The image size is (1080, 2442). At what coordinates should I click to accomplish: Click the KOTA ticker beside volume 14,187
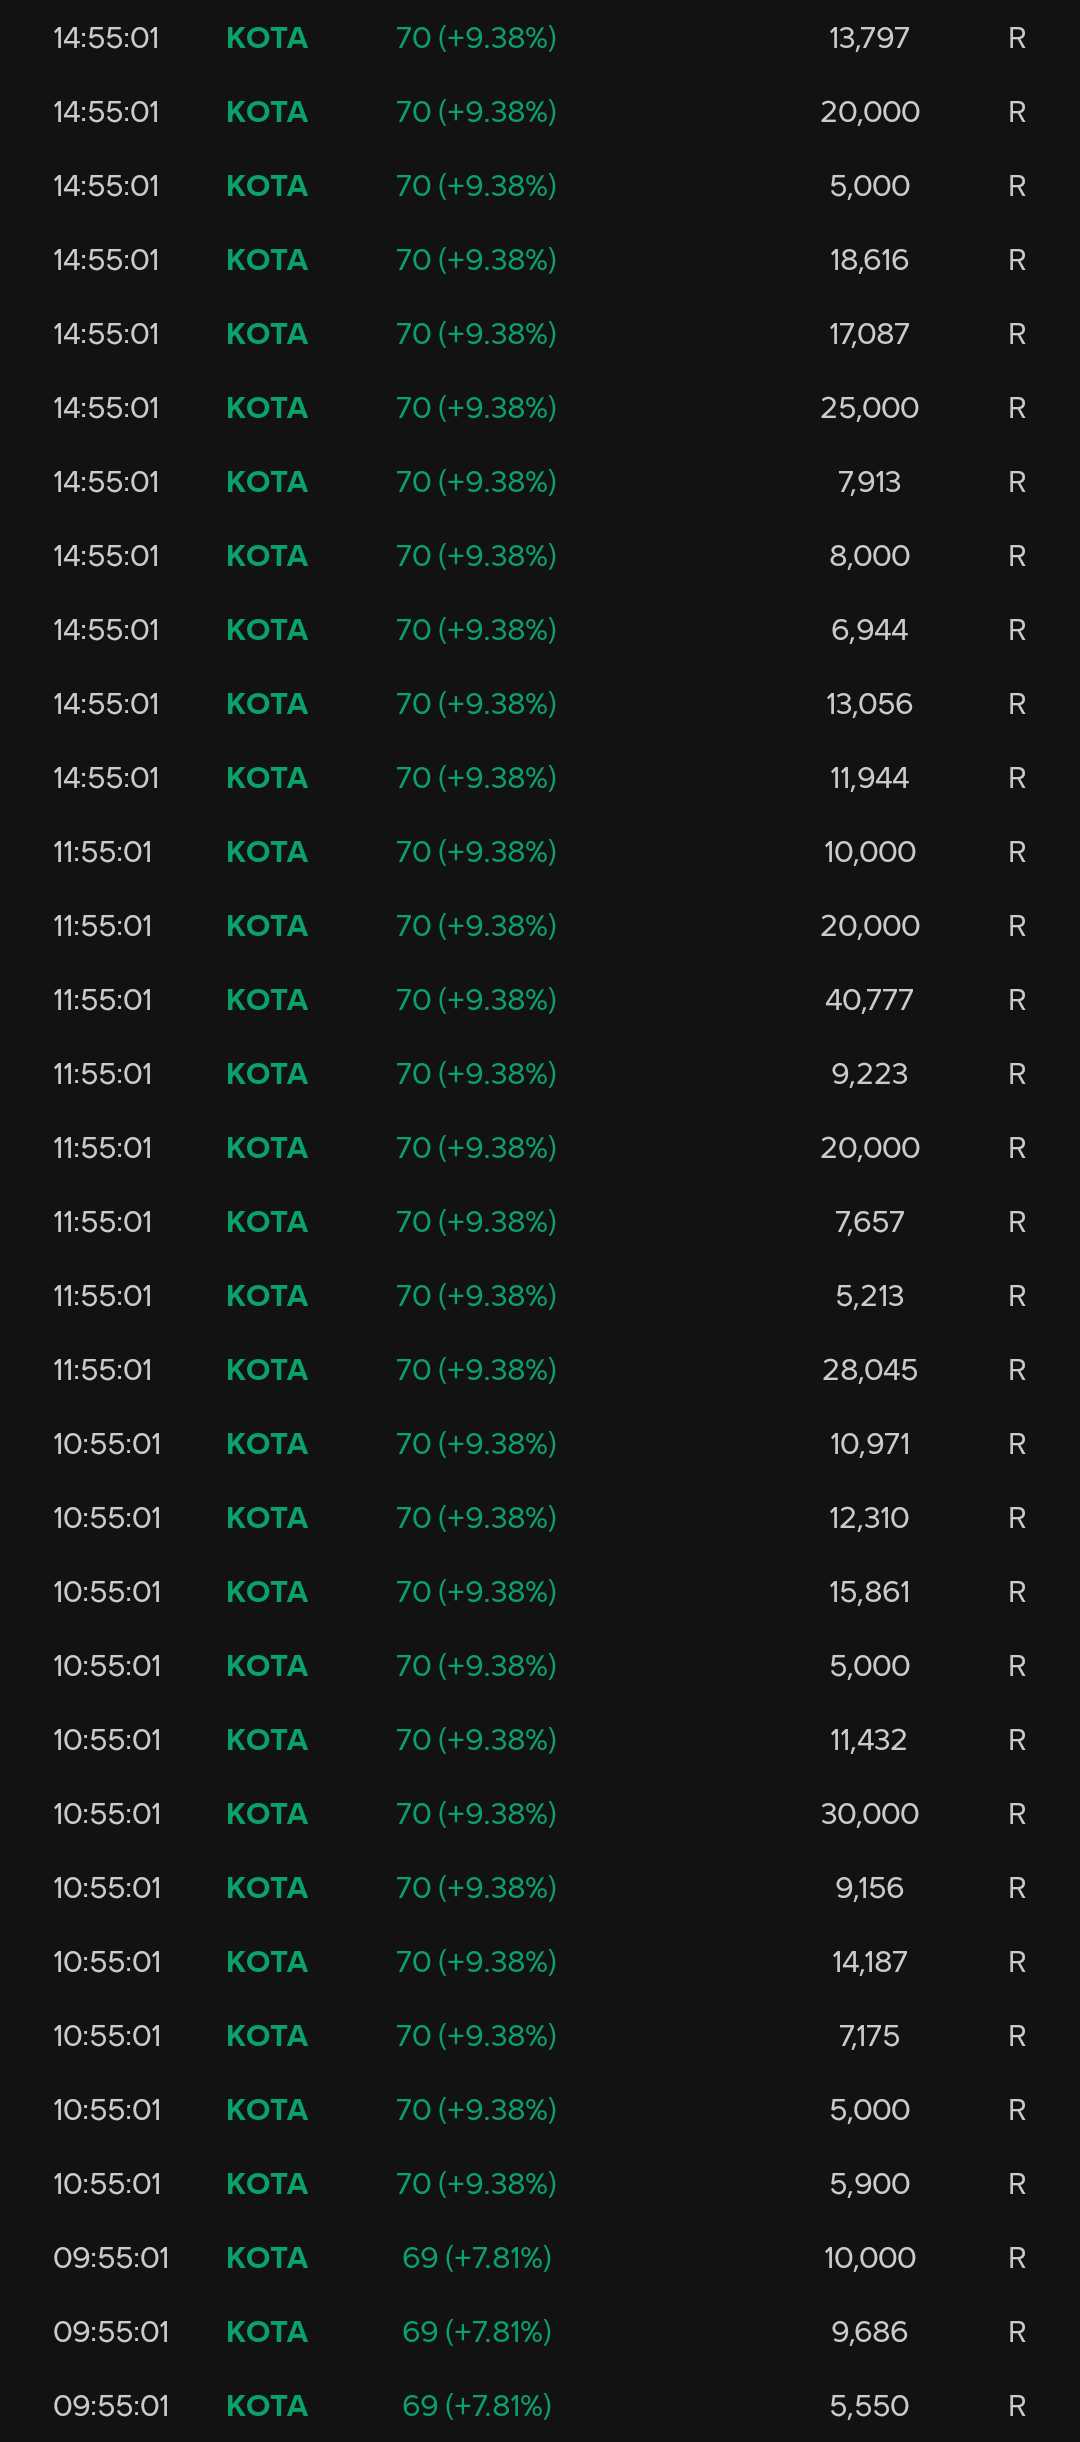tap(267, 1962)
